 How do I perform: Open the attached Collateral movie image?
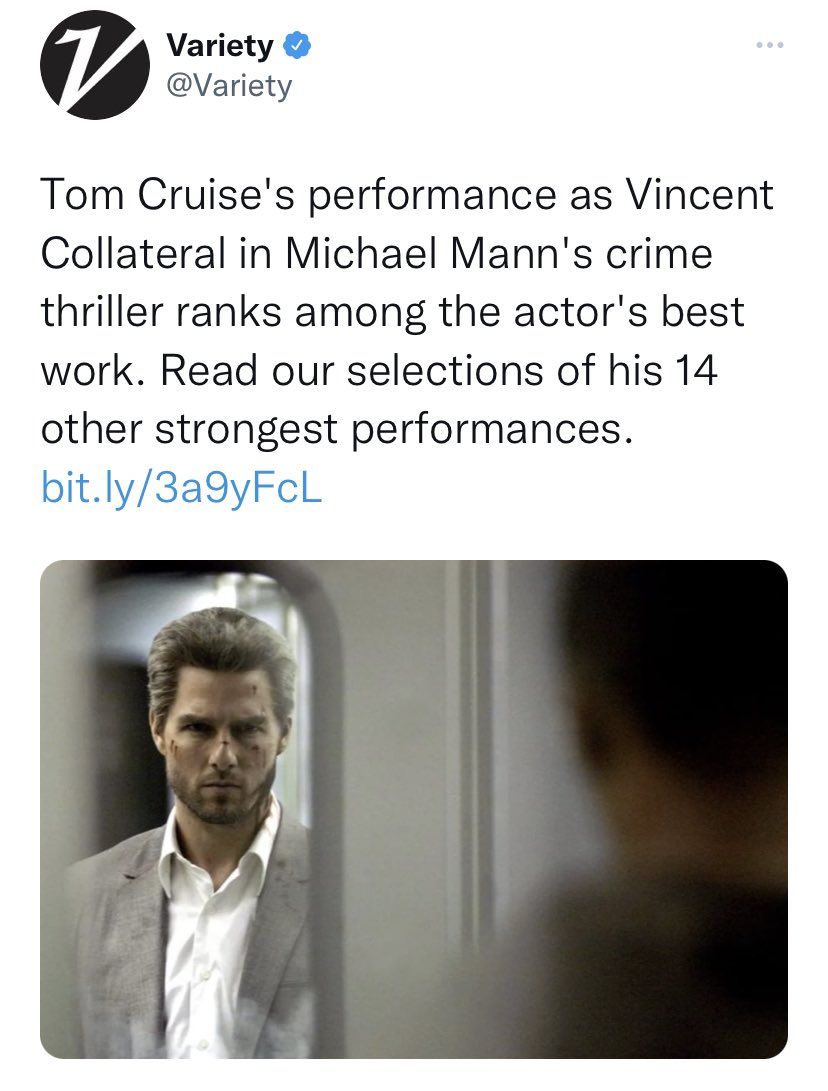[x=413, y=809]
